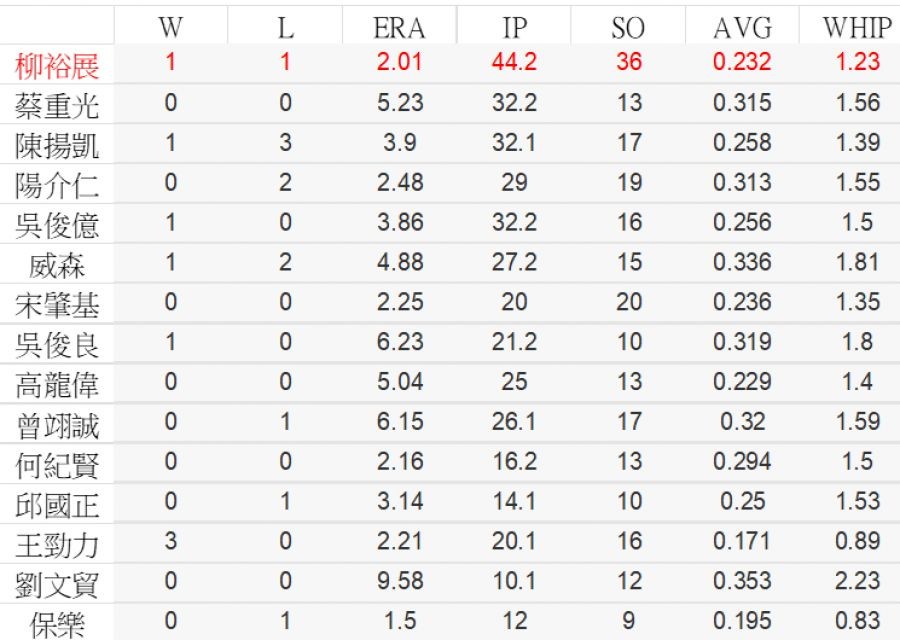The width and height of the screenshot is (900, 640).
Task: Click the WHIP value 0.83
Action: (856, 621)
